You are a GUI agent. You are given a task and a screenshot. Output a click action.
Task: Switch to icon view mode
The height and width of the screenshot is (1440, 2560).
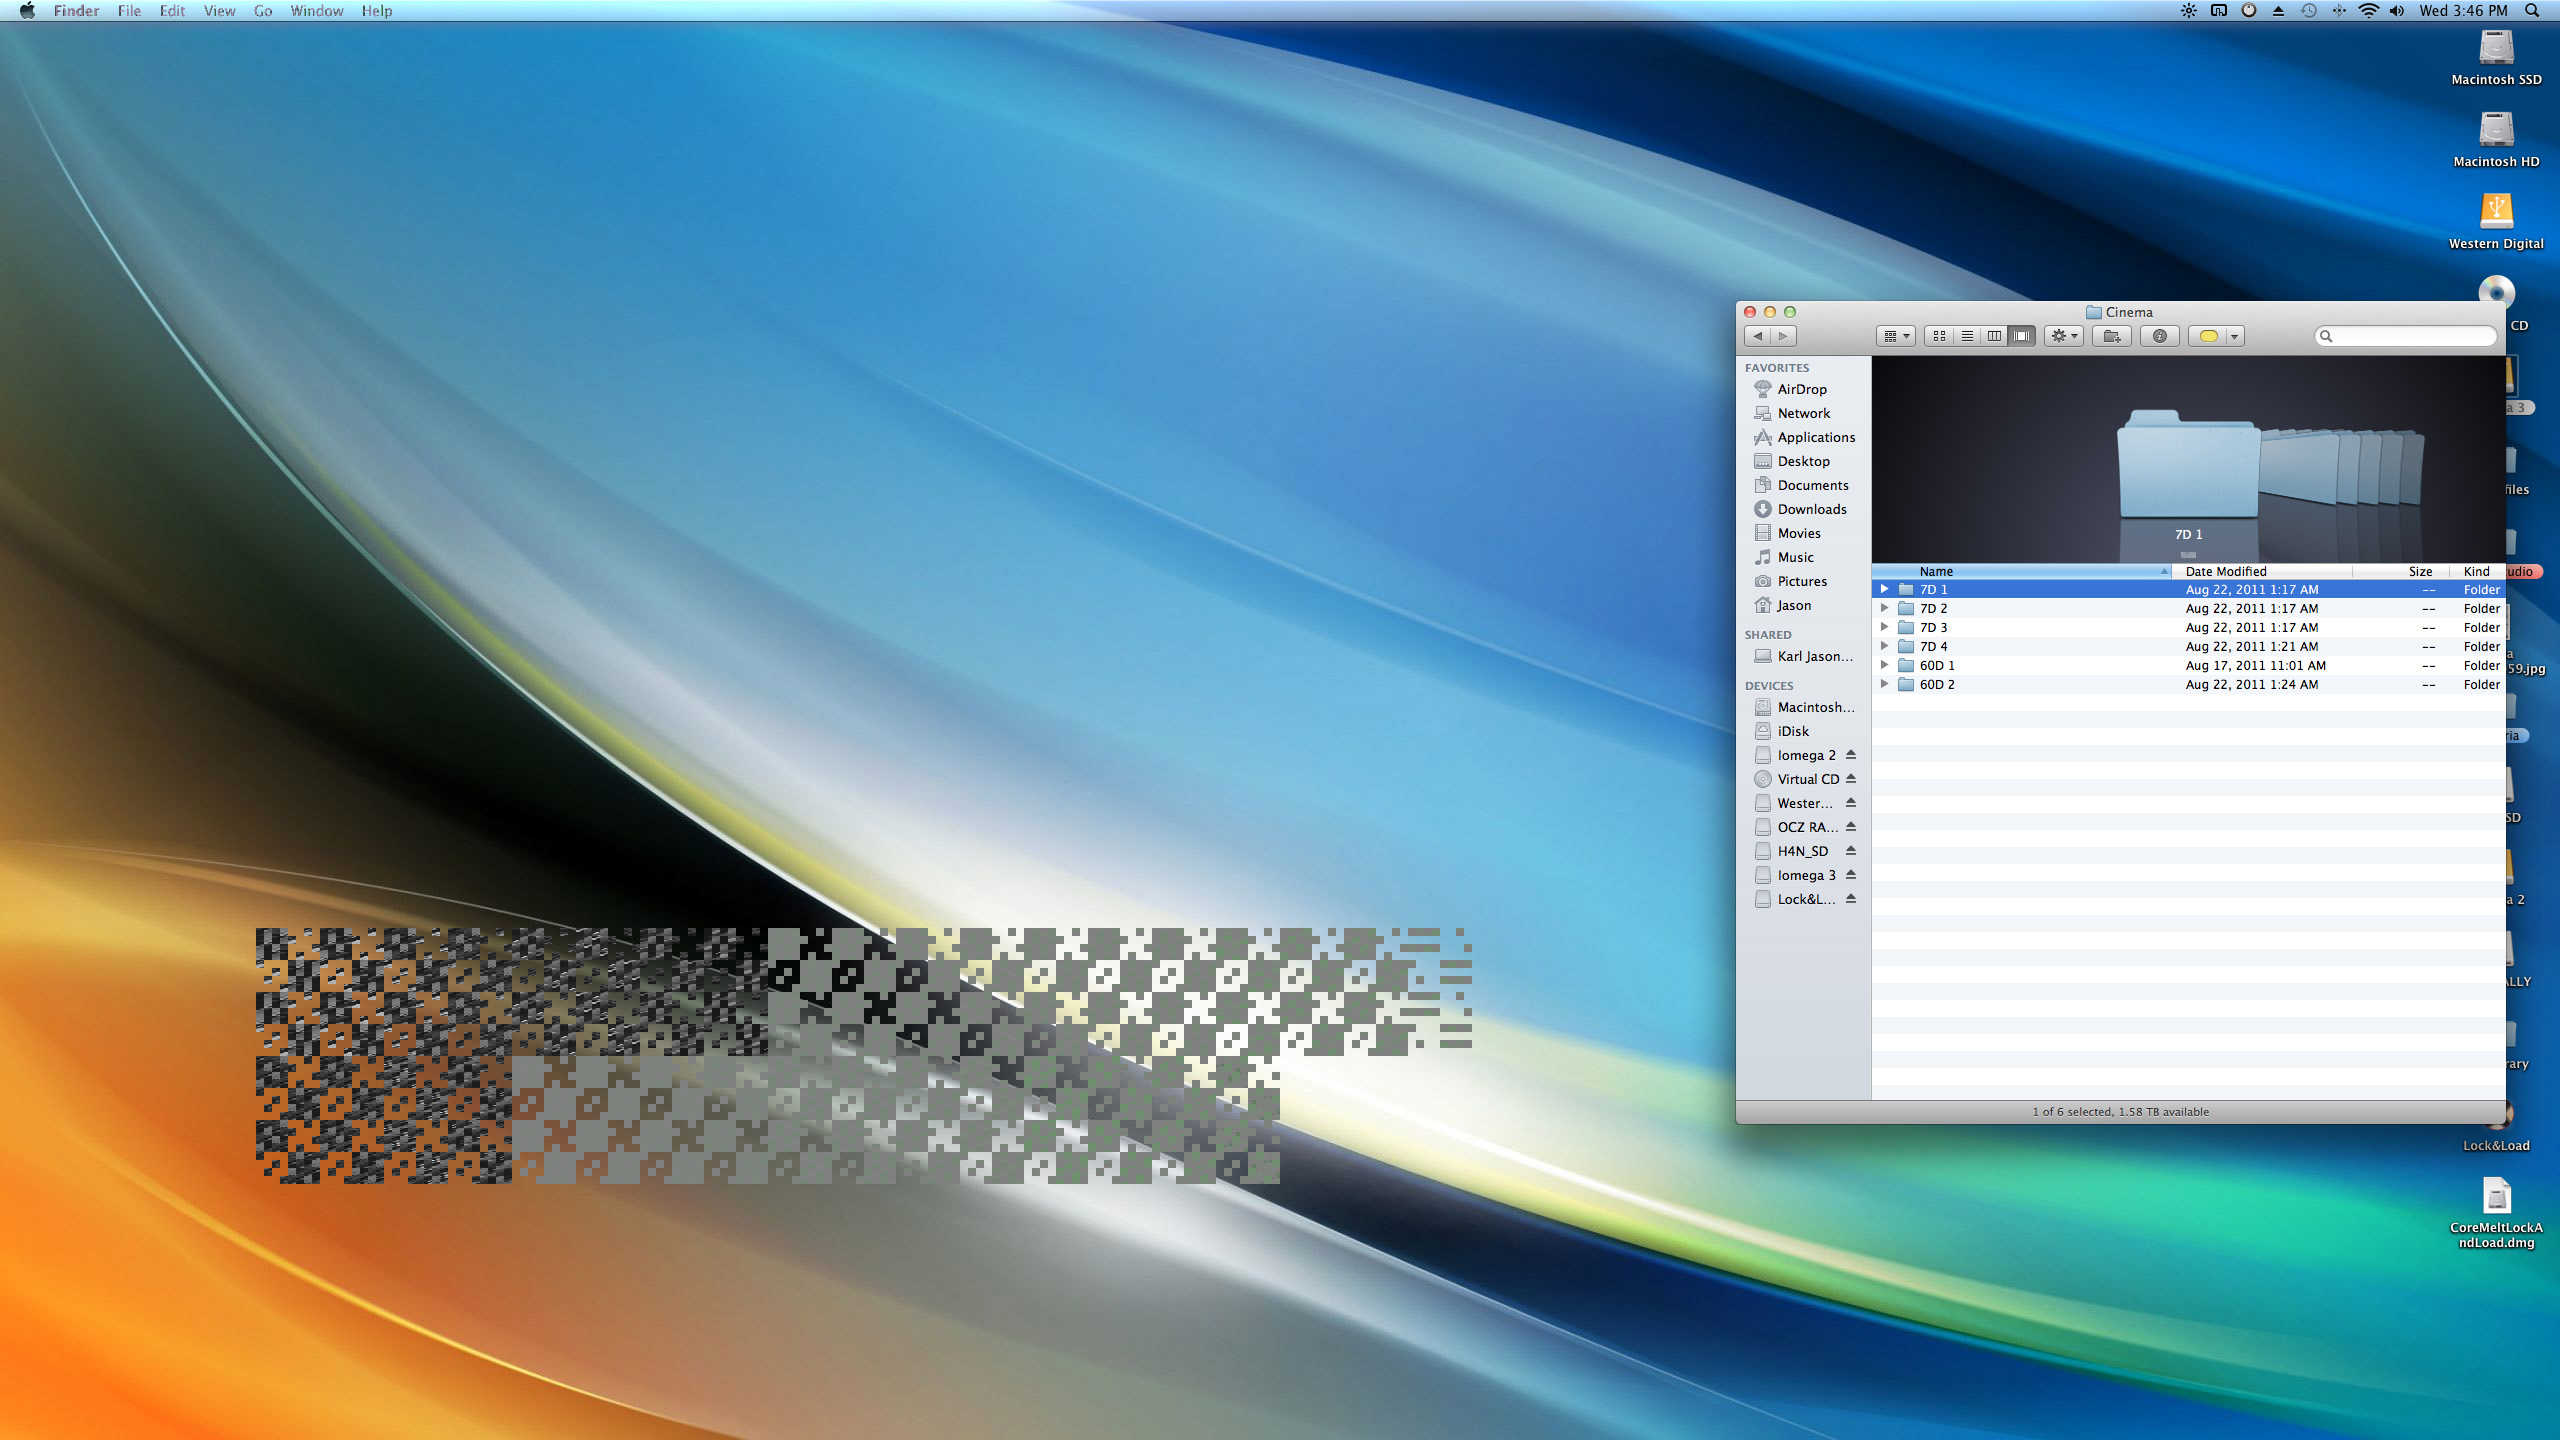click(x=1939, y=336)
